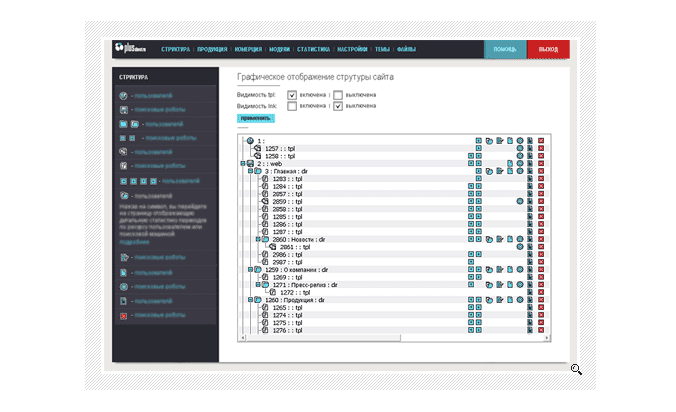Collapse the 3 Главная folder node
This screenshot has width=676, height=412.
tap(250, 171)
